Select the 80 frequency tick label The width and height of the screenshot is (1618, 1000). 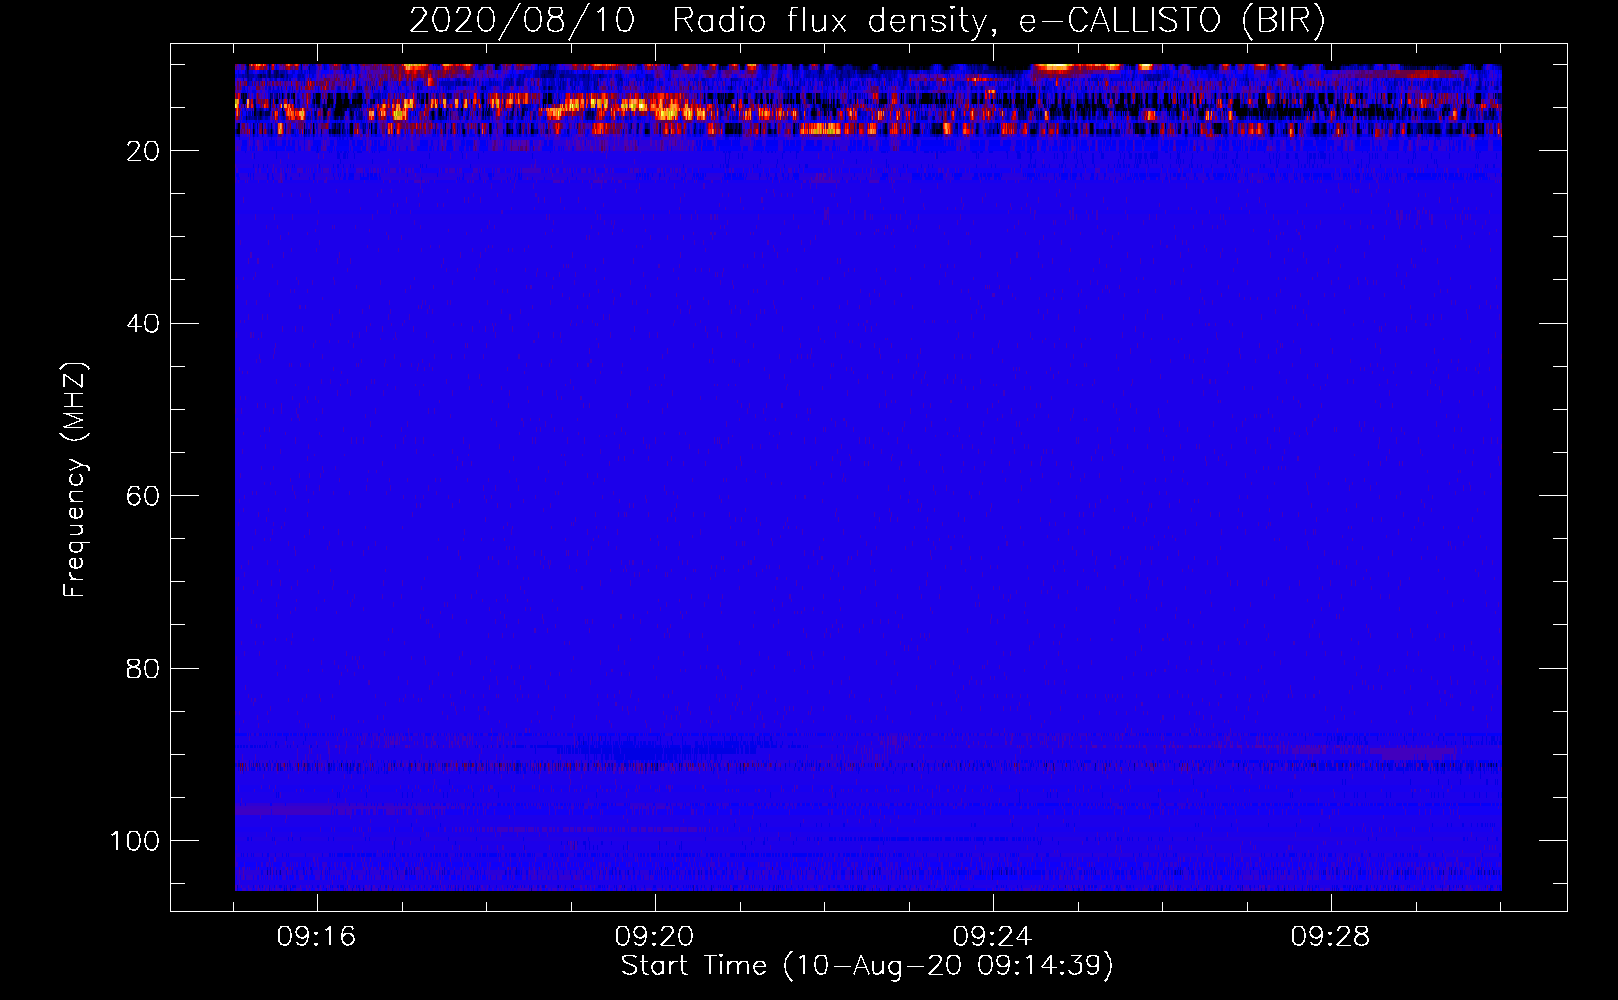coord(144,668)
